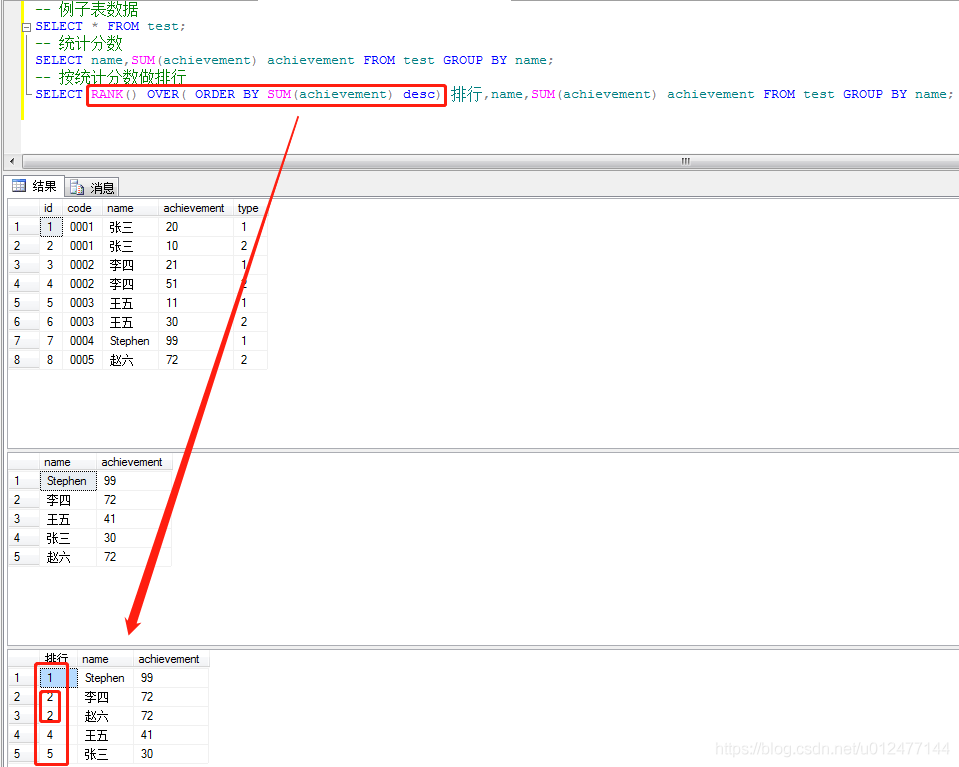Screen dimensions: 959x767
Task: Click the editor horizontal scrollbar left arrow
Action: (x=12, y=161)
